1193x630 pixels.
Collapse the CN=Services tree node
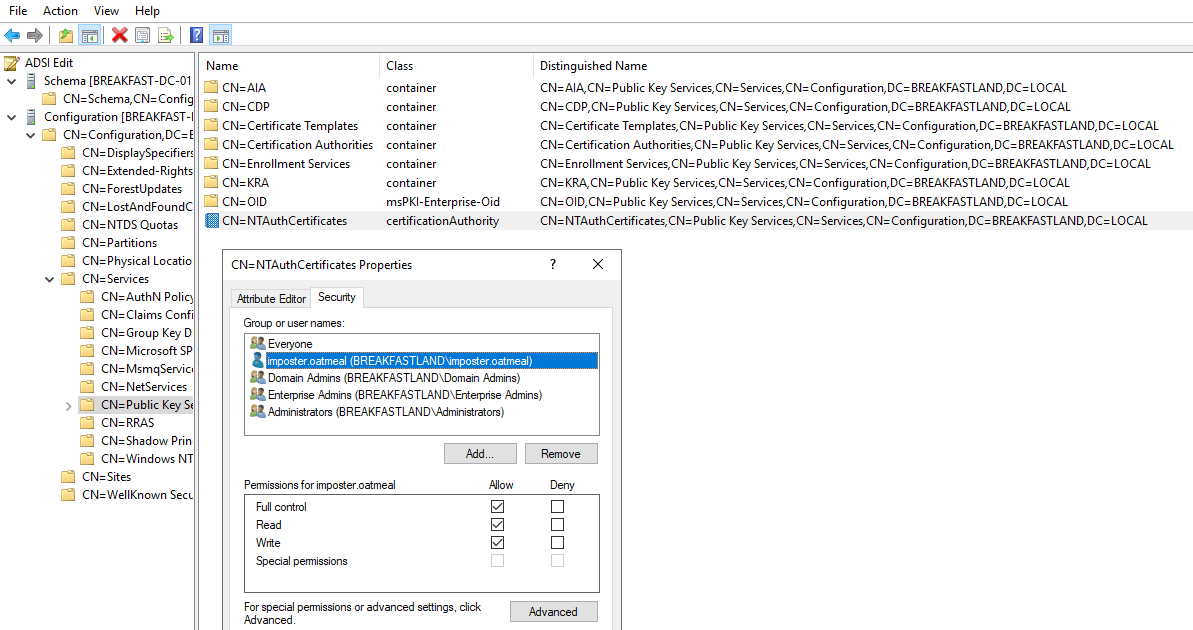coord(50,279)
